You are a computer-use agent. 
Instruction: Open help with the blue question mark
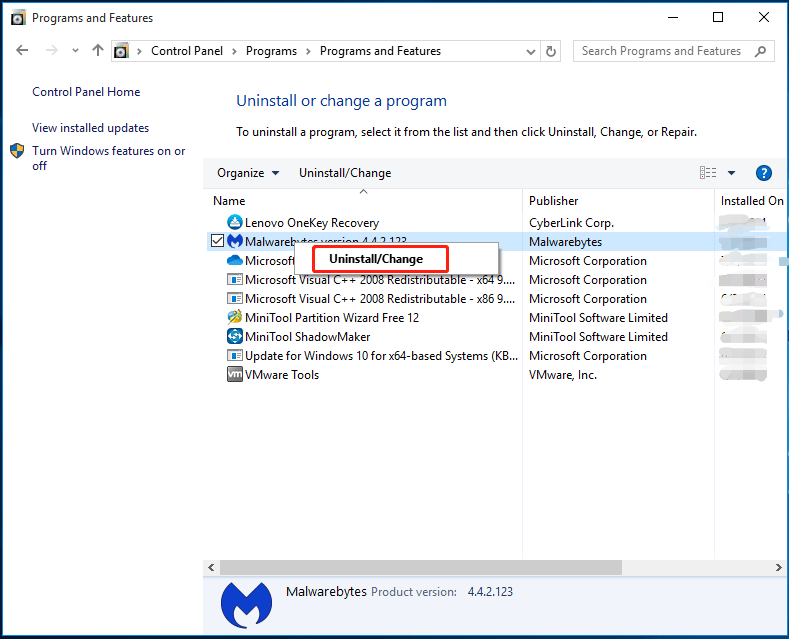(763, 173)
